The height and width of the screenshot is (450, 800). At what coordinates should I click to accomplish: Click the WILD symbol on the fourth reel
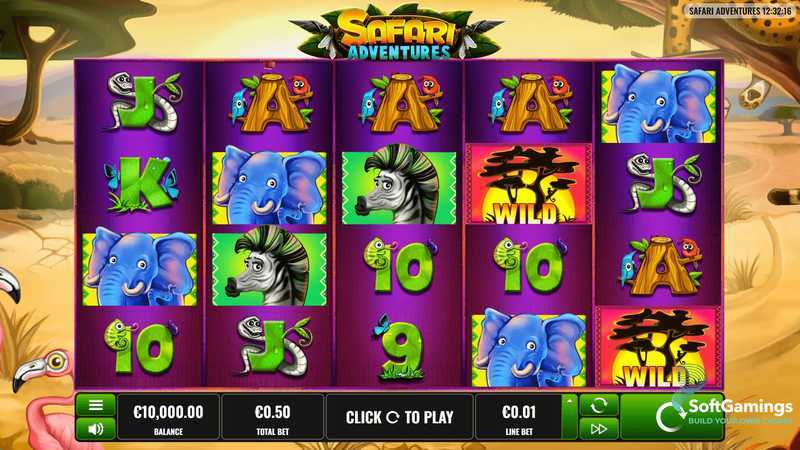(x=529, y=185)
